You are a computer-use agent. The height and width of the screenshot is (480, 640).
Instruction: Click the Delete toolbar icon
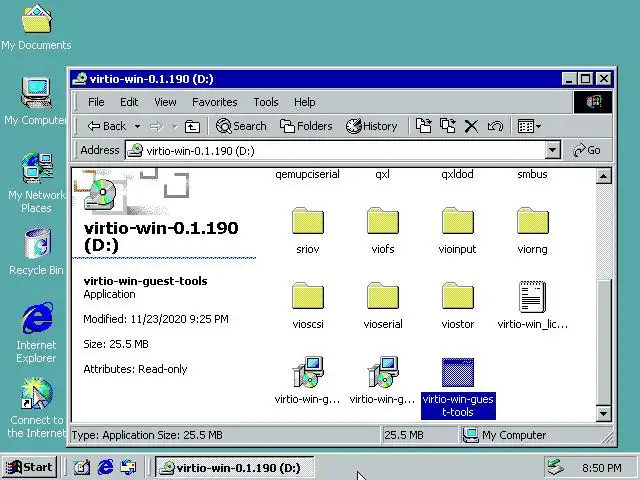(x=471, y=126)
